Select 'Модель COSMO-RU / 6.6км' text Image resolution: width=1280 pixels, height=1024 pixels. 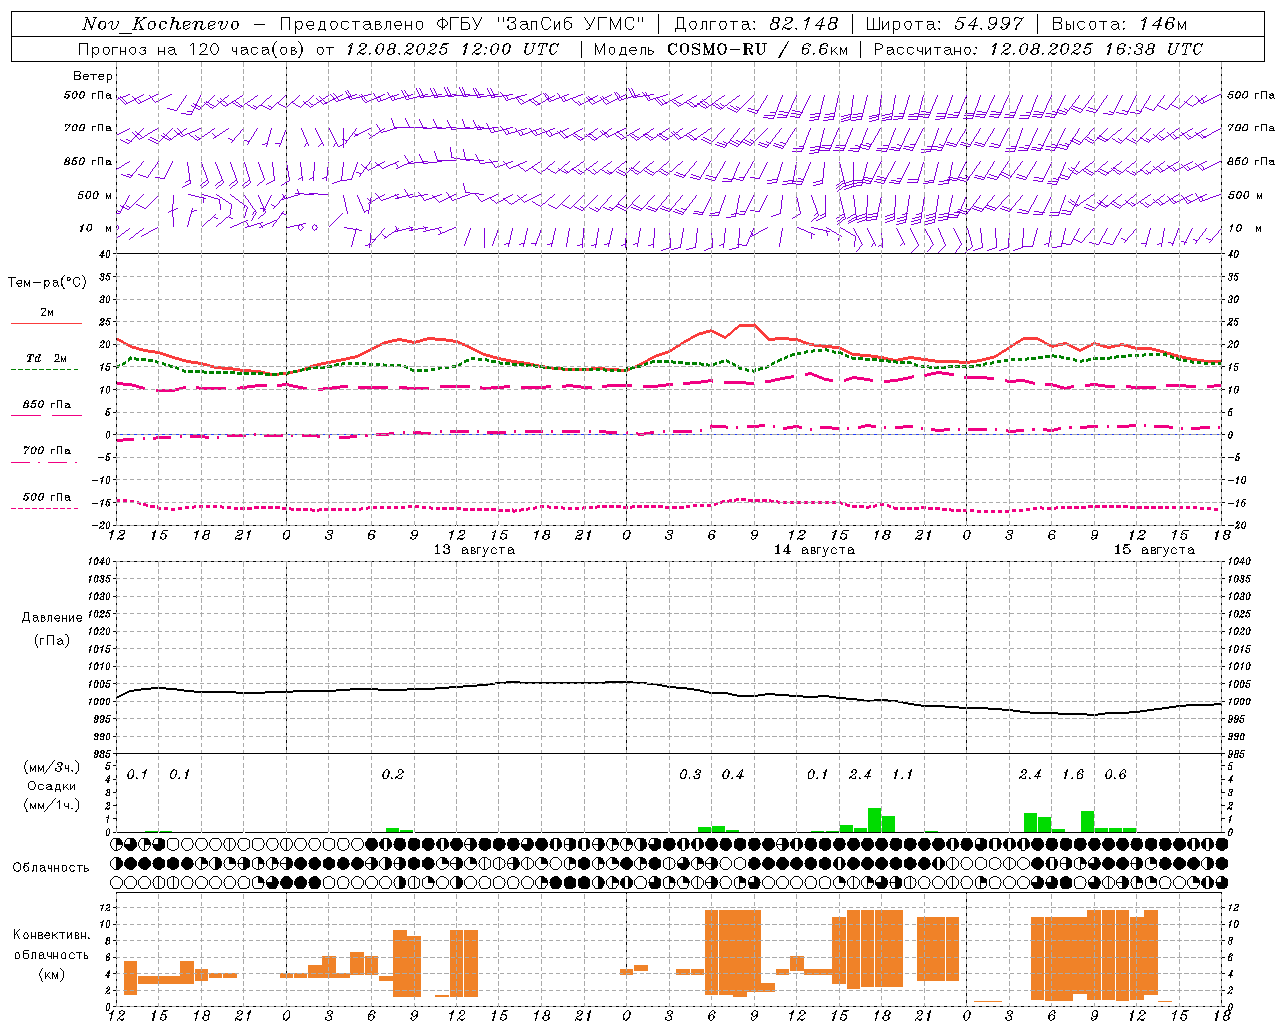tap(721, 49)
